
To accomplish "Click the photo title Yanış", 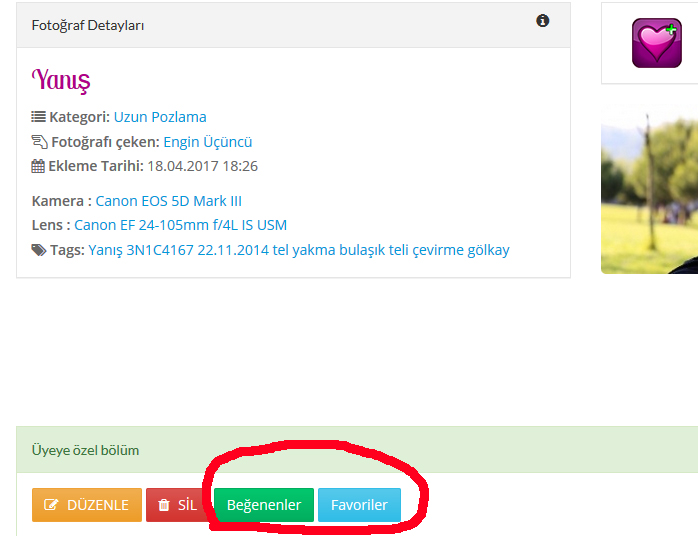I will [61, 80].
